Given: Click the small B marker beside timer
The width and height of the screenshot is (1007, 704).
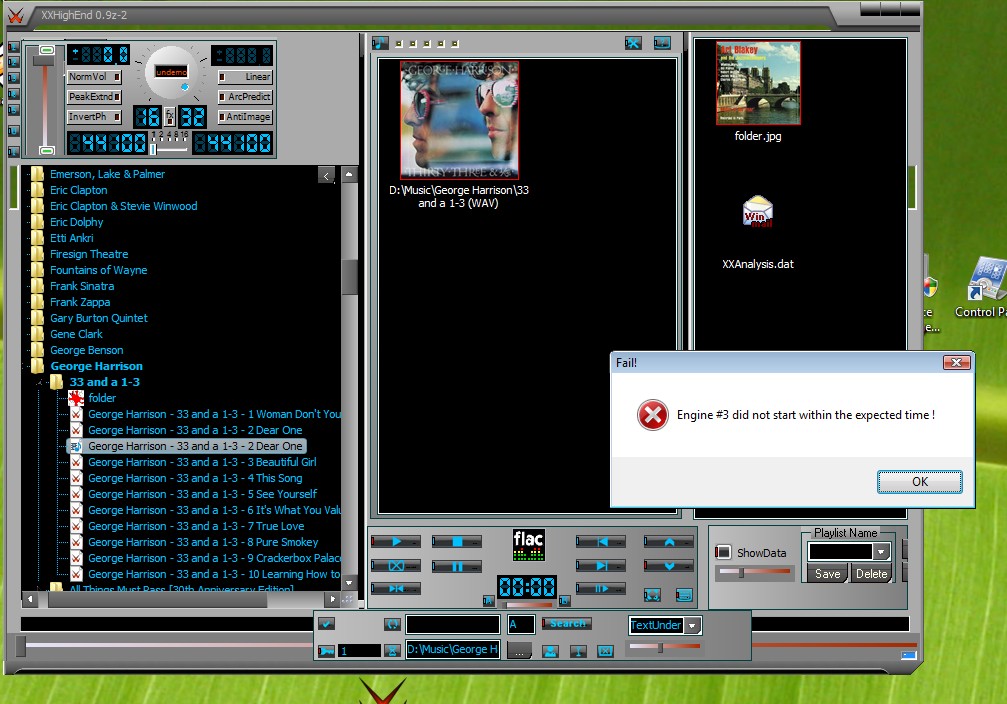Looking at the screenshot, I should (x=565, y=601).
